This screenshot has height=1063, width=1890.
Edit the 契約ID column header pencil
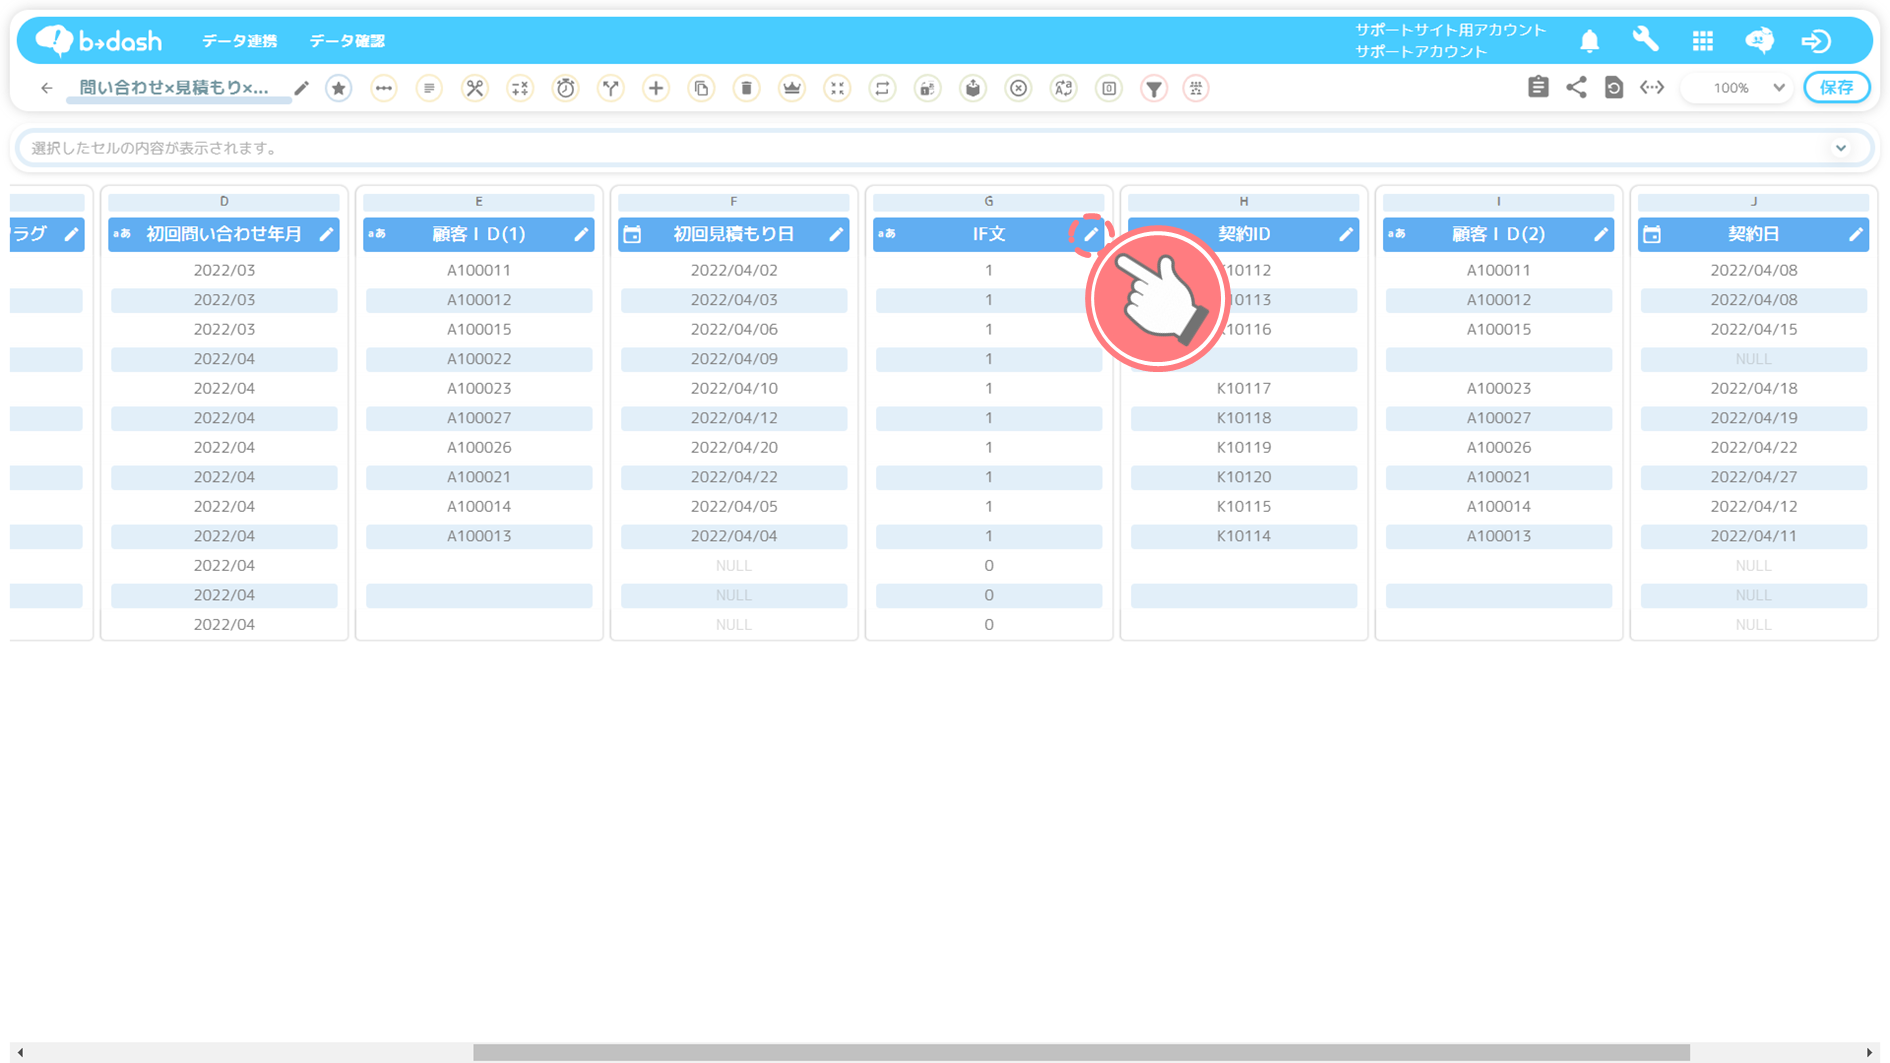pyautogui.click(x=1346, y=234)
